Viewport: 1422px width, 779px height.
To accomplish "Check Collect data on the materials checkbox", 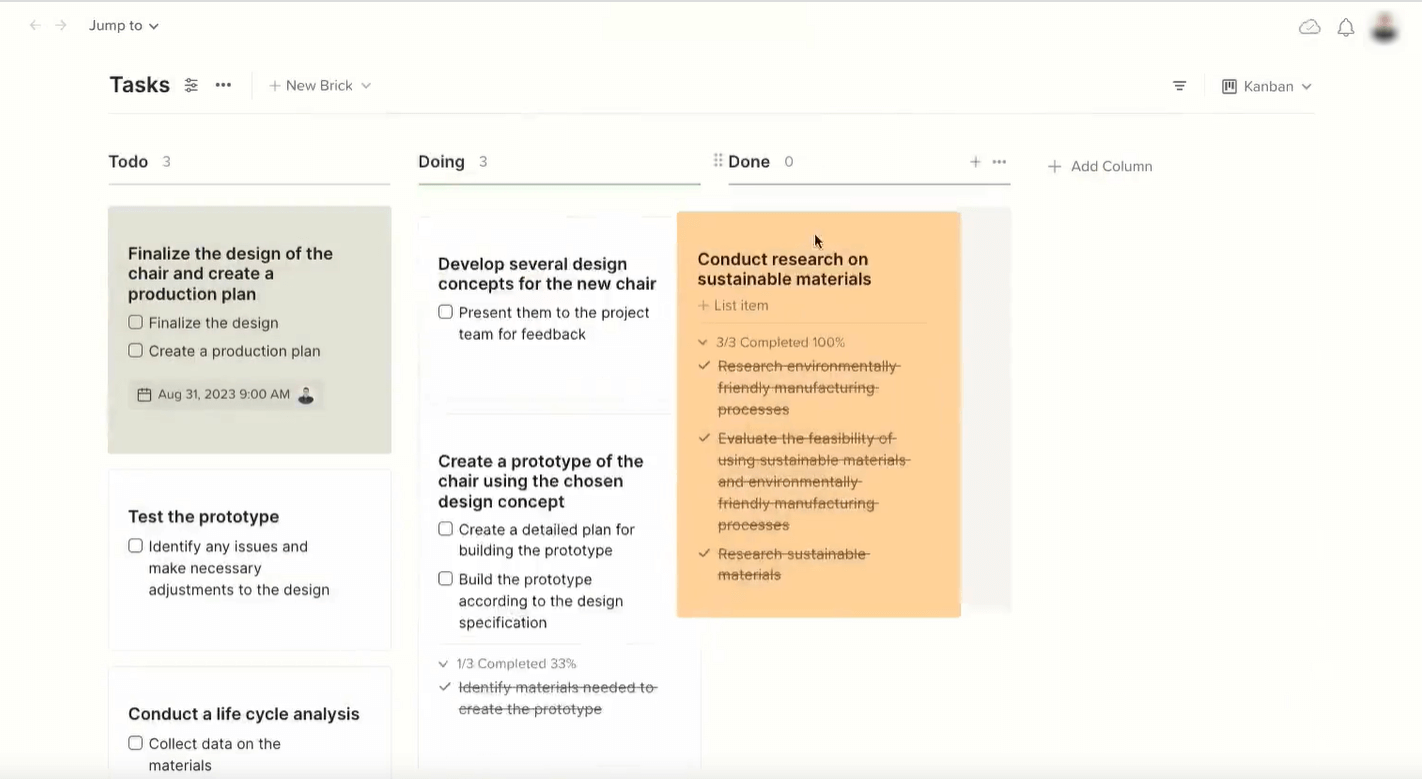I will 135,742.
